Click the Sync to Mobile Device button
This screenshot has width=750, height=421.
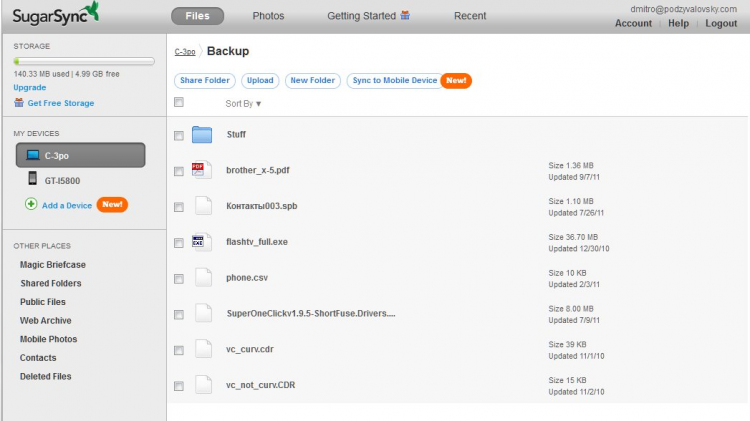pyautogui.click(x=395, y=80)
